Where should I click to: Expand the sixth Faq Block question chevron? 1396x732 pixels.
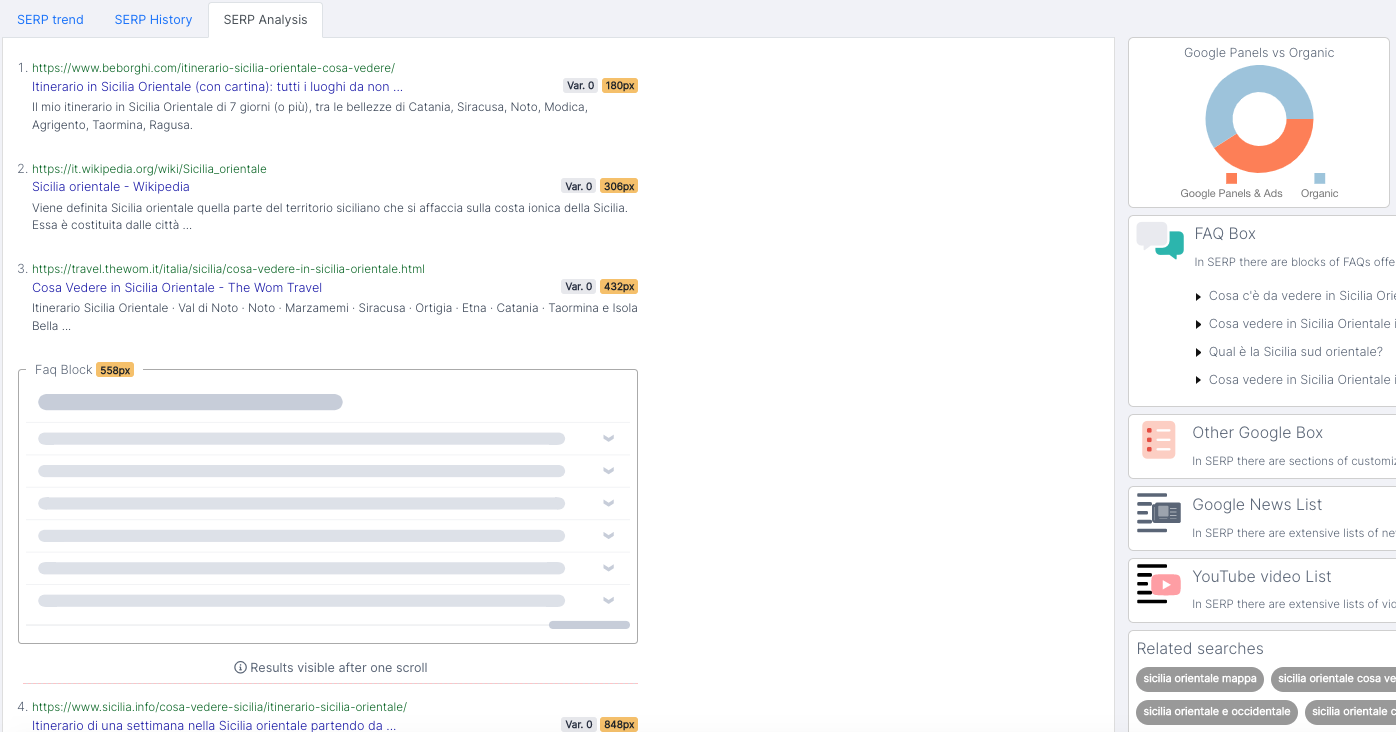pyautogui.click(x=608, y=601)
